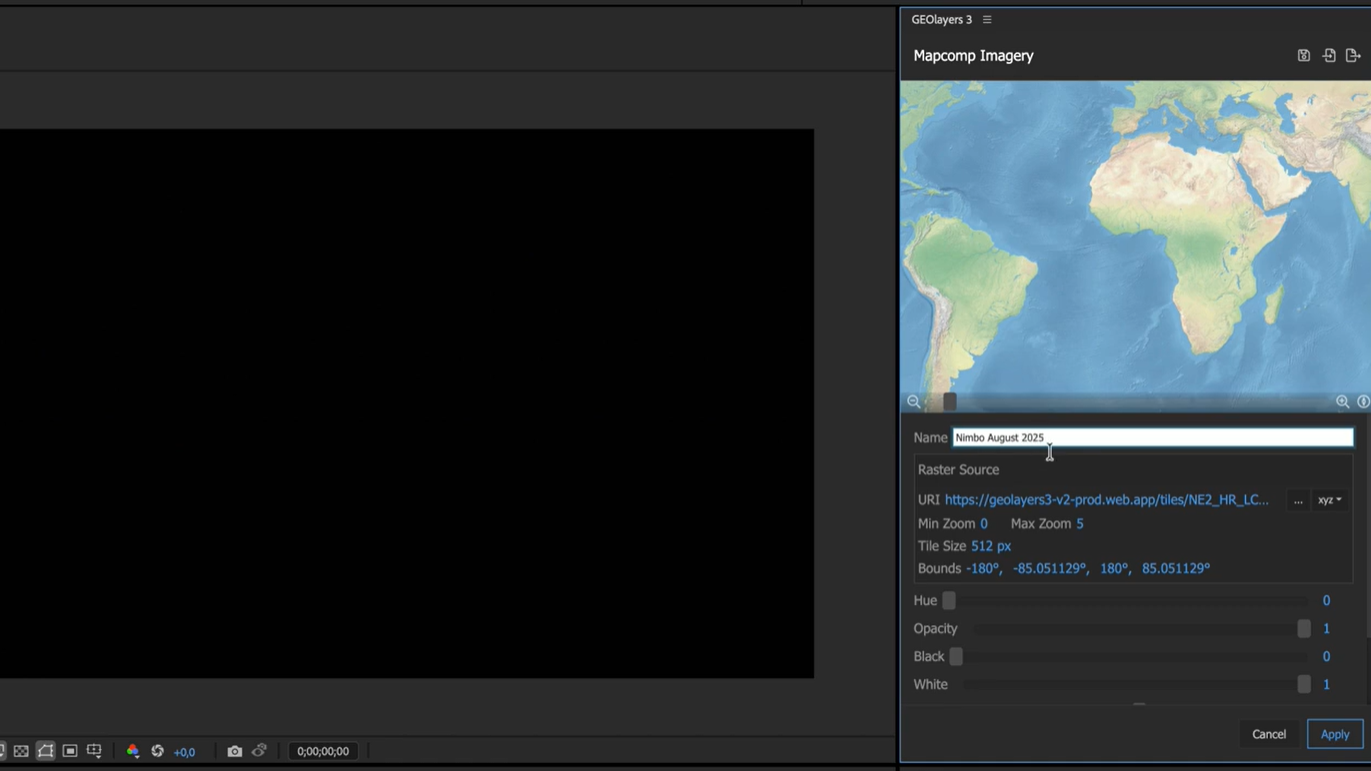This screenshot has height=771, width=1371.
Task: Take a snapshot with the camera icon
Action: point(234,751)
